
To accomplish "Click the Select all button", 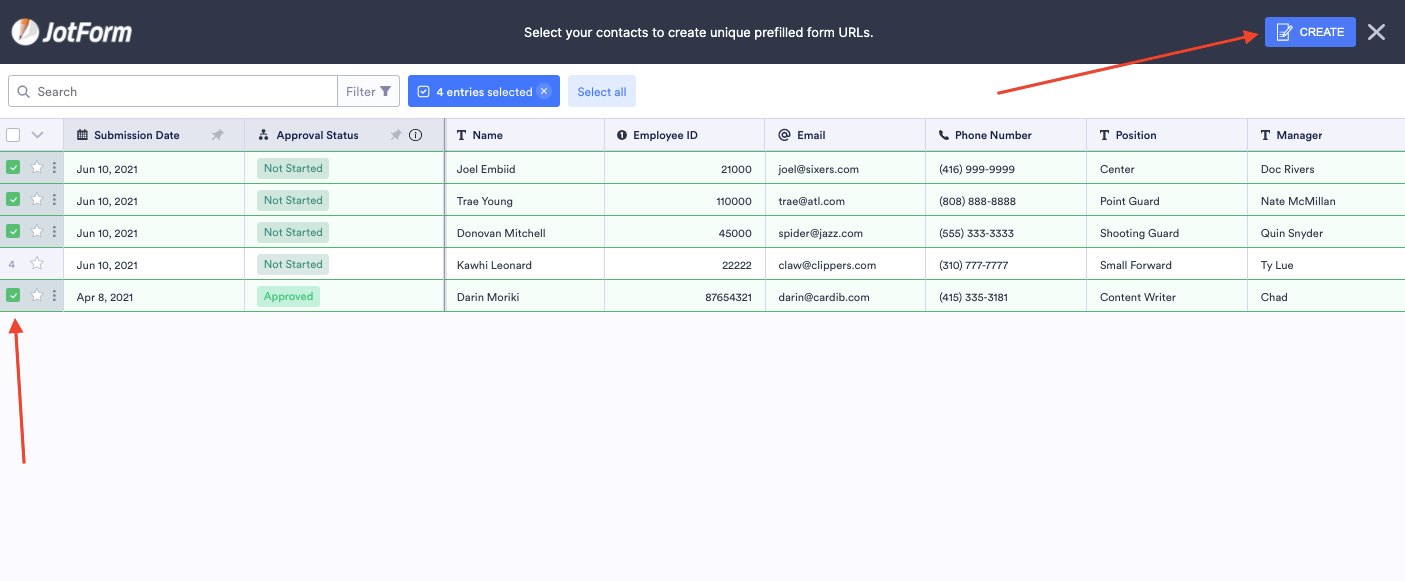I will pos(602,91).
